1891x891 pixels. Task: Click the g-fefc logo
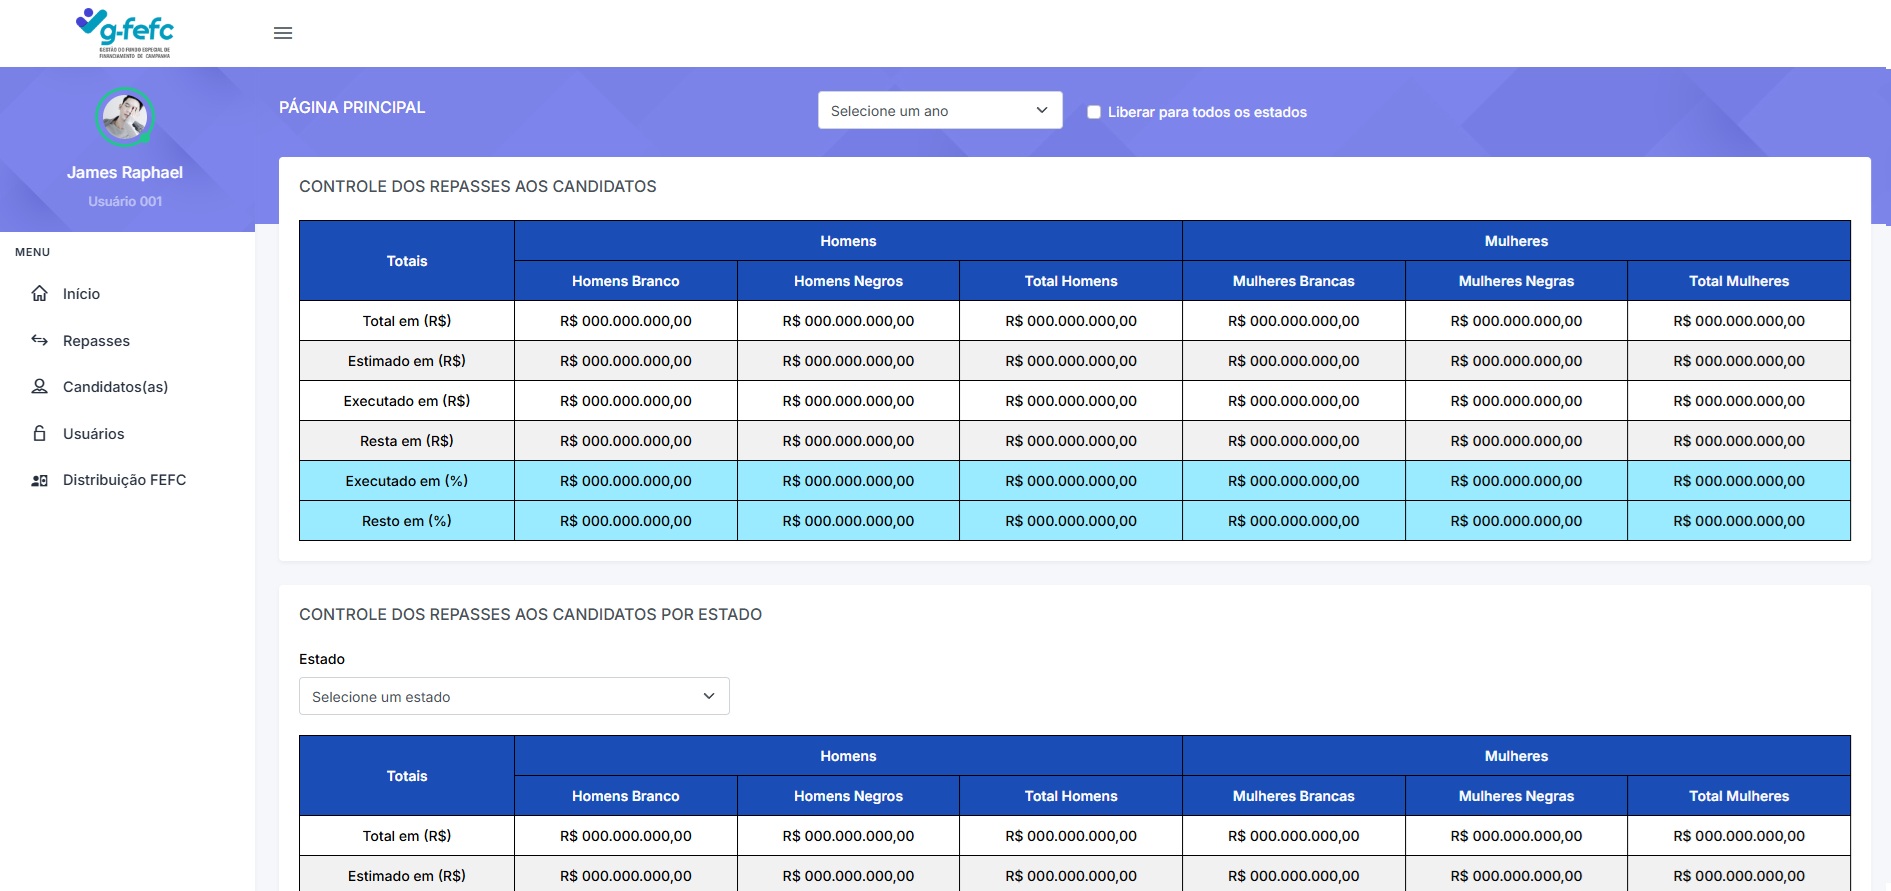[125, 33]
